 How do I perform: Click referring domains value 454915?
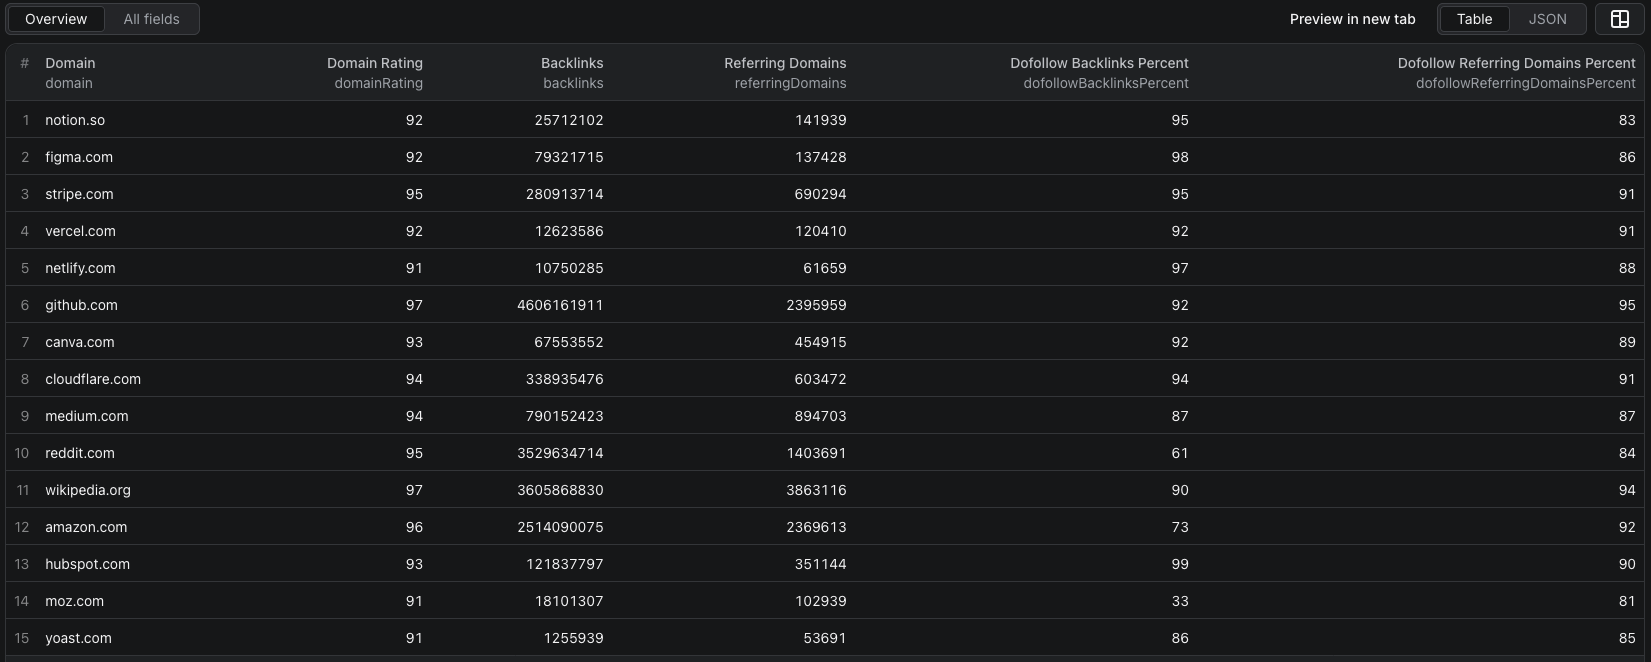821,342
